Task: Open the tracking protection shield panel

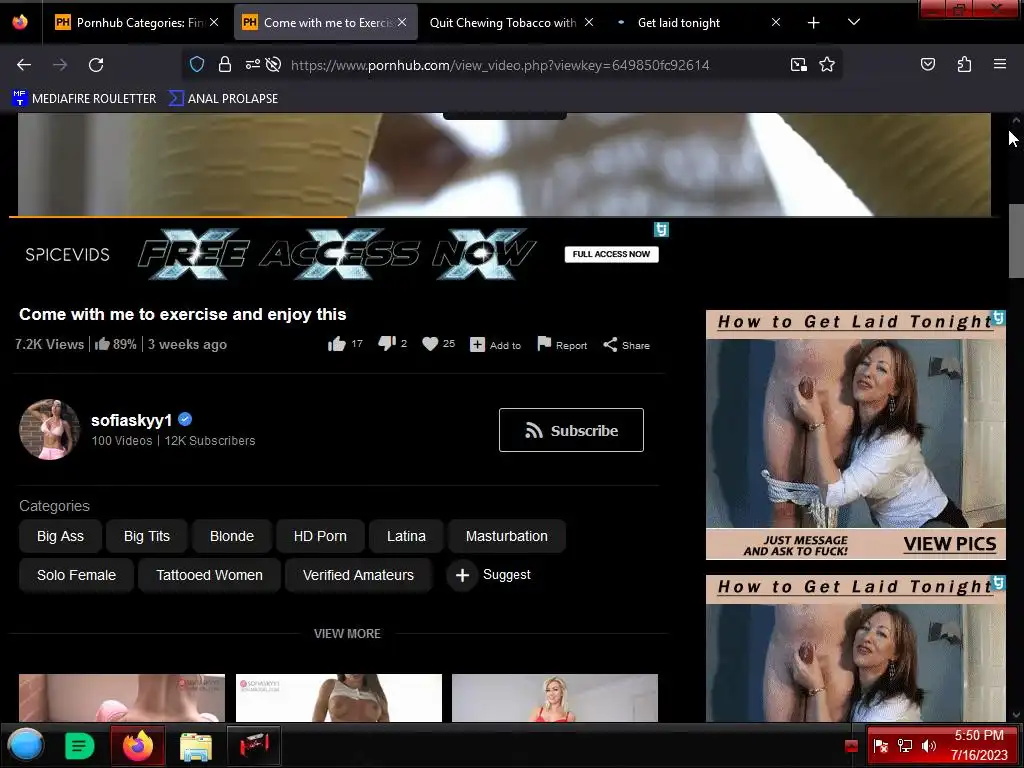Action: [x=197, y=64]
